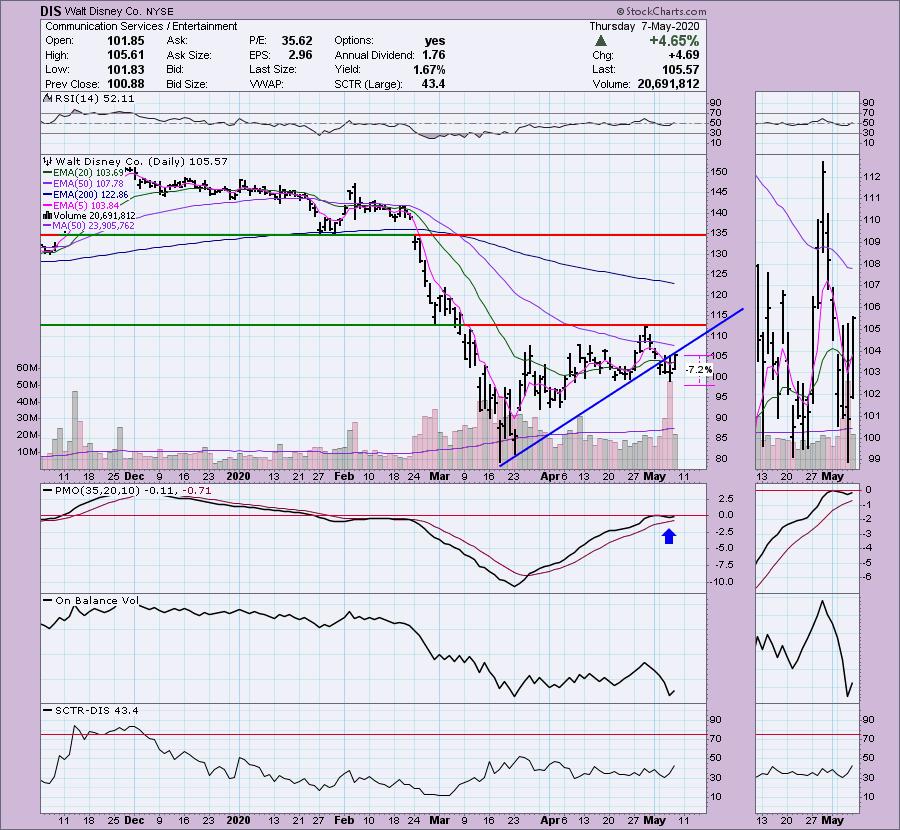Click the StockCharts.com watermark text

[x=662, y=11]
